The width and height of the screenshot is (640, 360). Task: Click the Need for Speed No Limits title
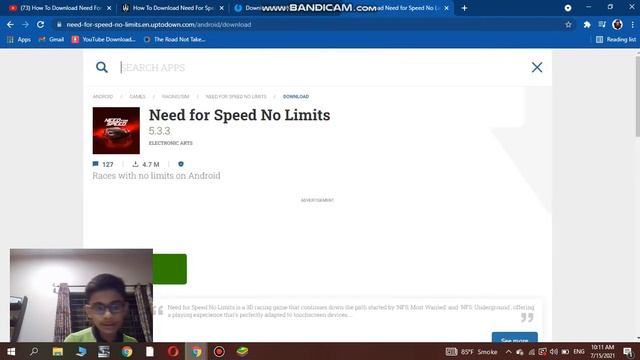pyautogui.click(x=240, y=115)
